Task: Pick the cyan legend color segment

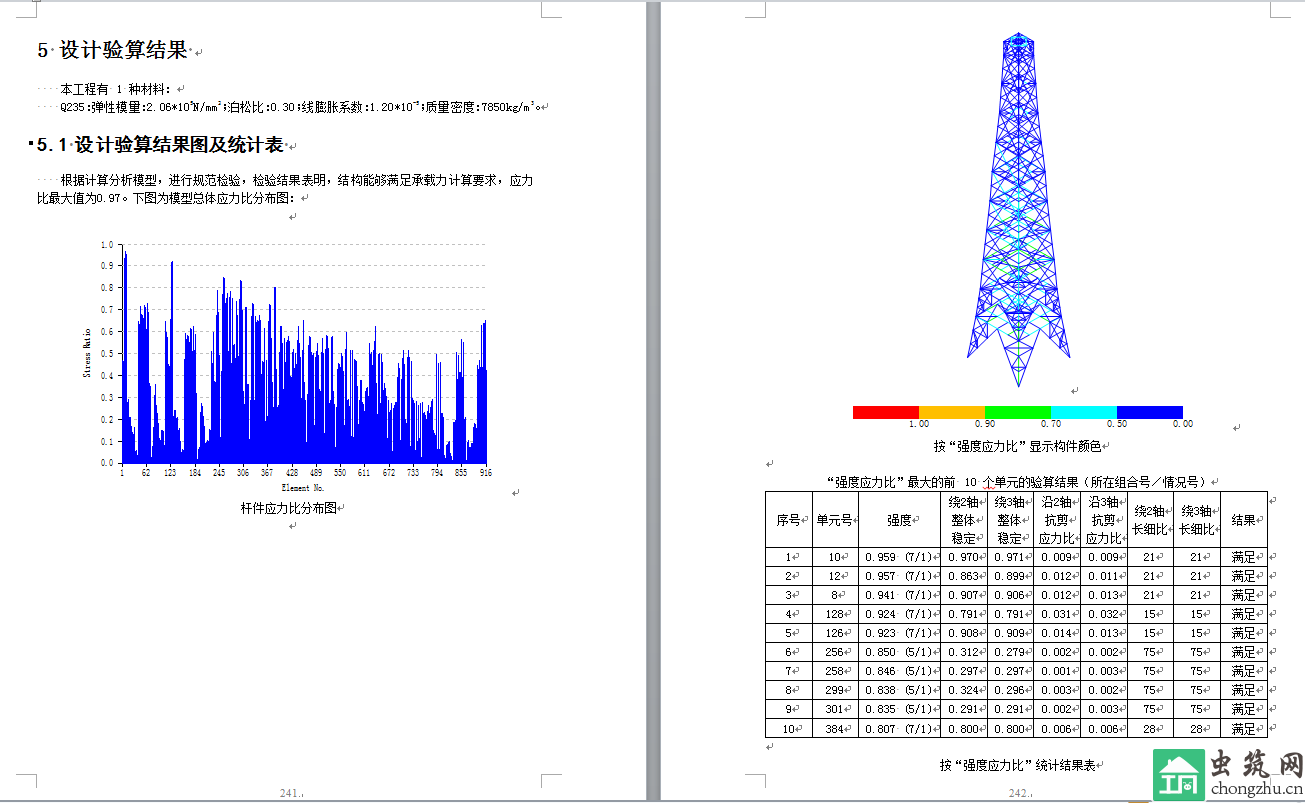Action: pyautogui.click(x=1083, y=412)
